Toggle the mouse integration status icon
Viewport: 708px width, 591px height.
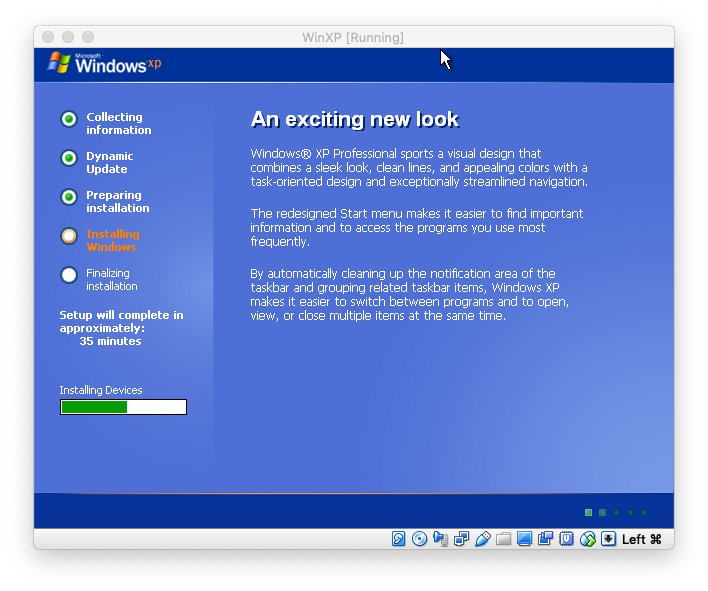(x=588, y=539)
